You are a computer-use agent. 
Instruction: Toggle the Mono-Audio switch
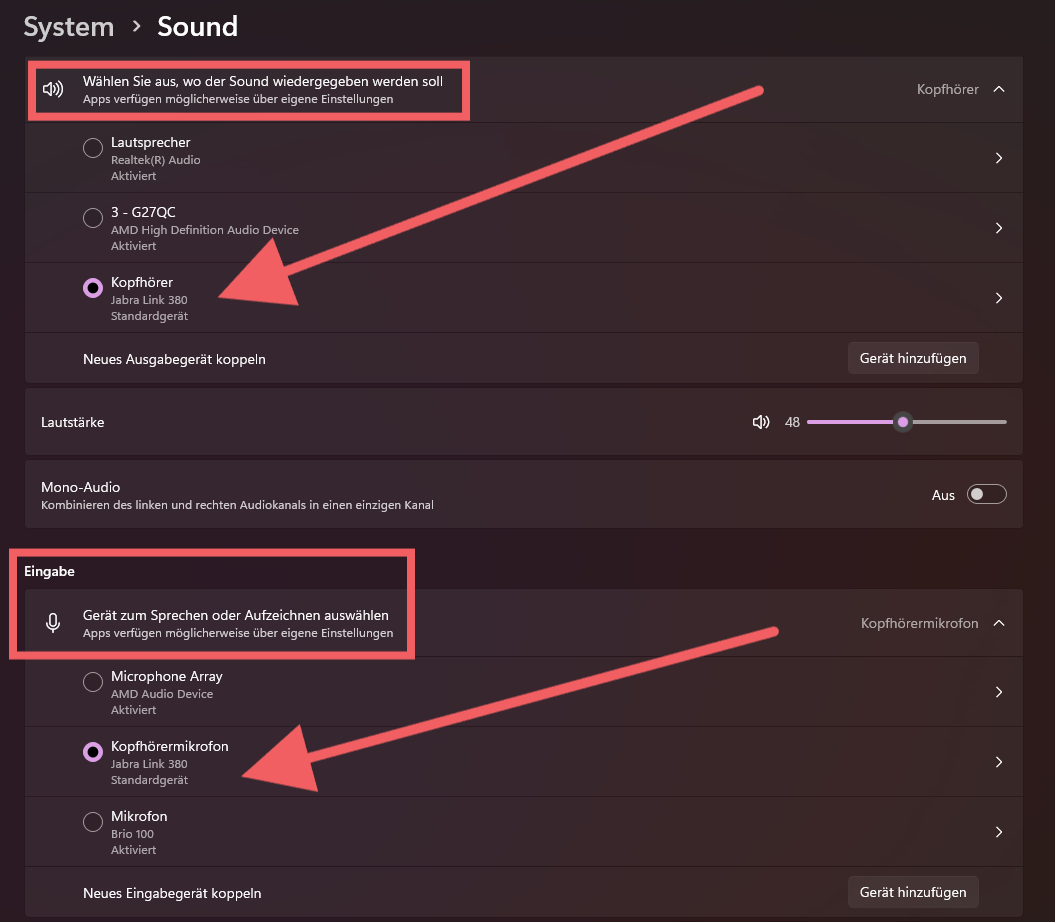(x=986, y=495)
